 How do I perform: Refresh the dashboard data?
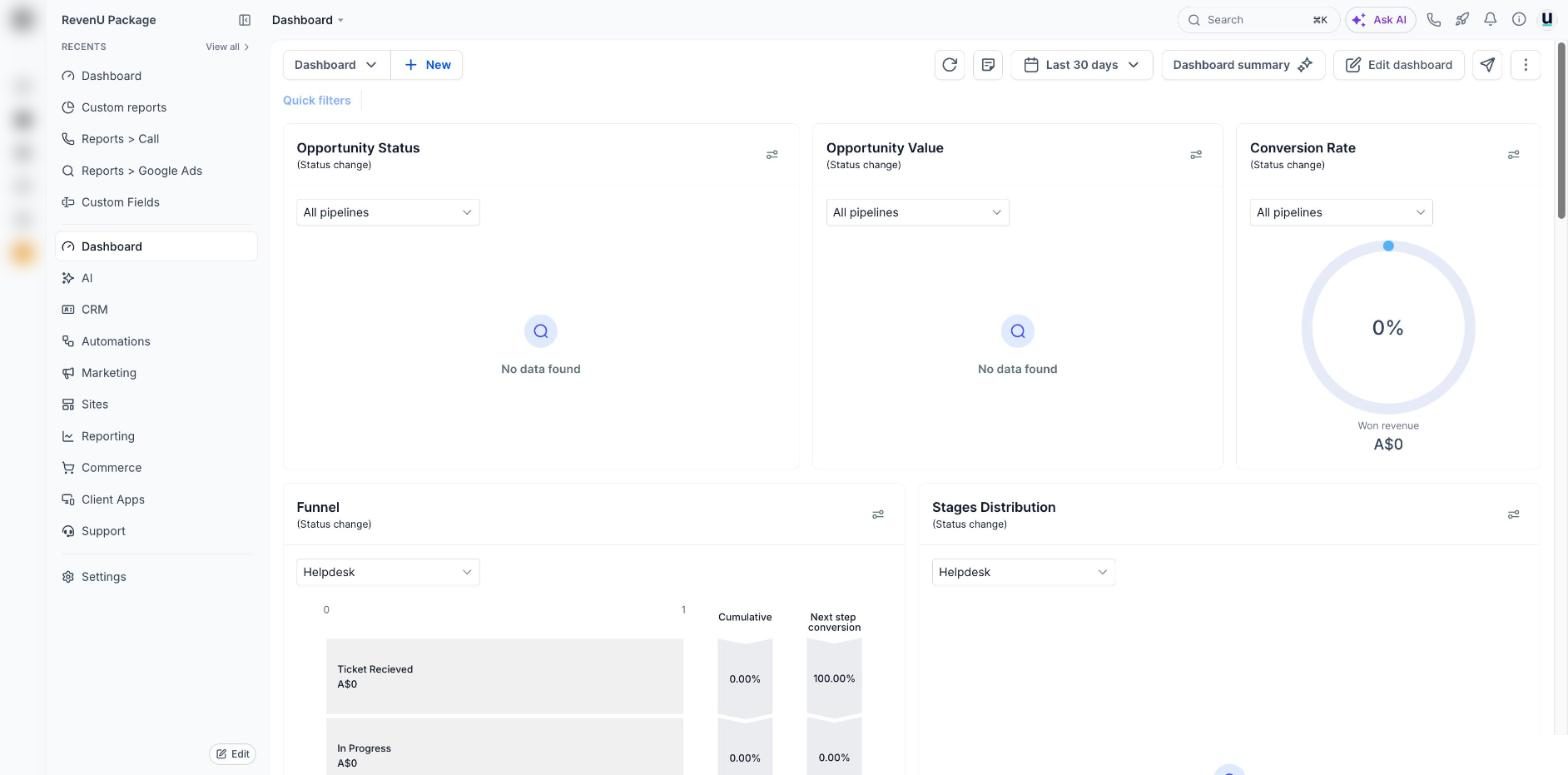949,65
